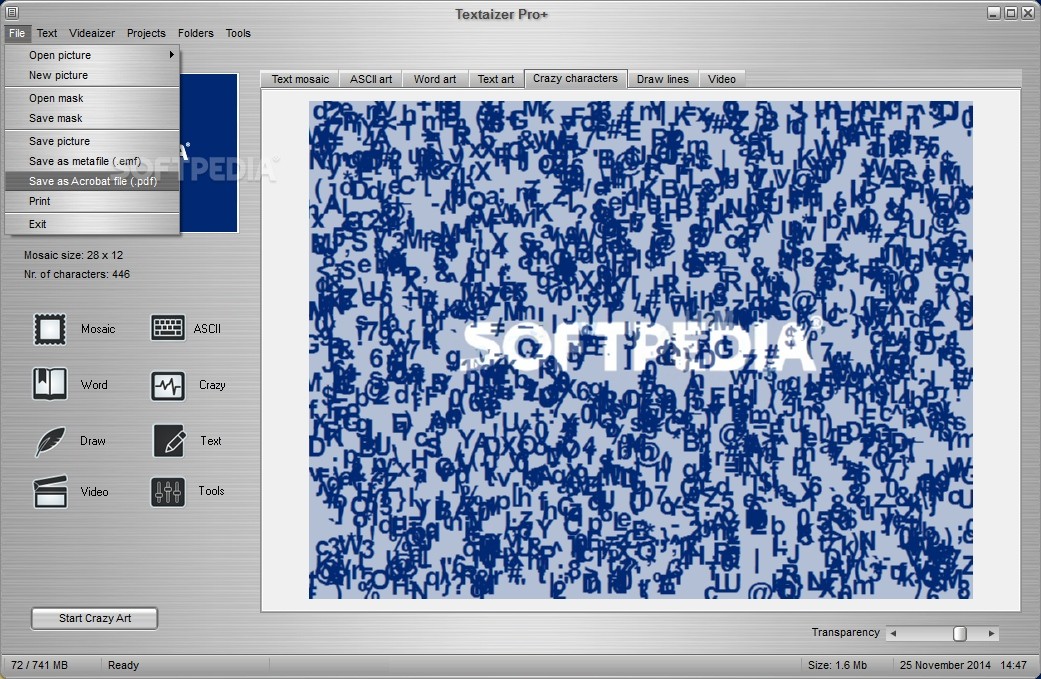Image resolution: width=1041 pixels, height=679 pixels.
Task: Click the Crazy label text
Action: (212, 385)
